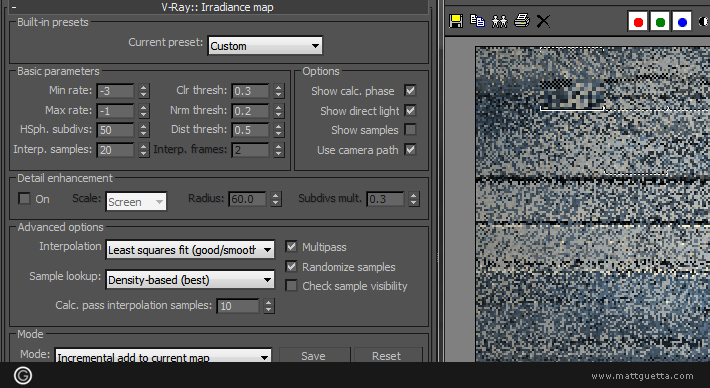Adjust the Radius spinner arrows

pos(276,199)
